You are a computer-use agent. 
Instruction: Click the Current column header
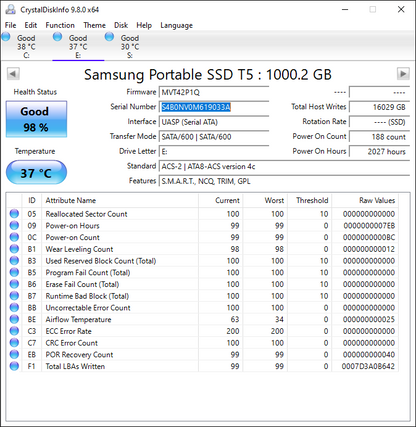pyautogui.click(x=221, y=200)
